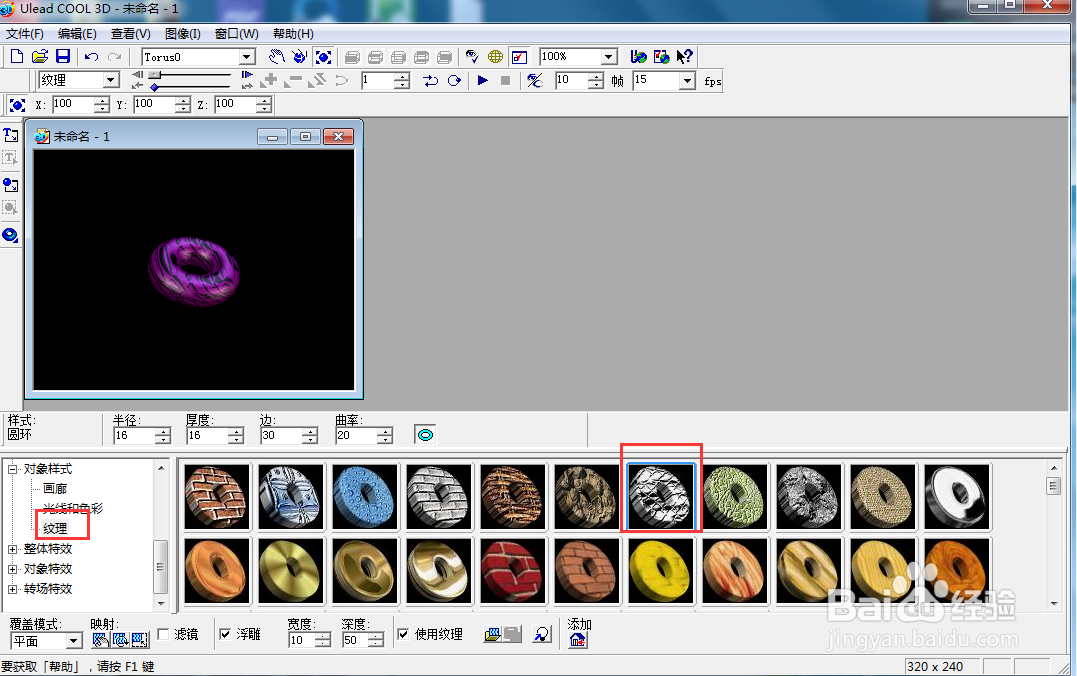Click the size mode icon left of X field

coord(17,104)
